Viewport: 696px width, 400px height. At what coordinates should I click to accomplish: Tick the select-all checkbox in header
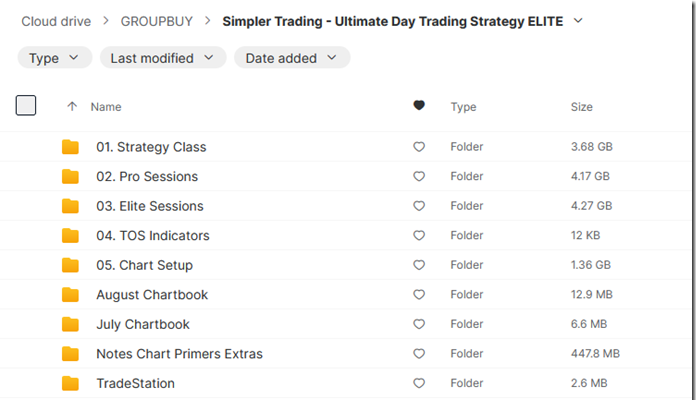(26, 106)
